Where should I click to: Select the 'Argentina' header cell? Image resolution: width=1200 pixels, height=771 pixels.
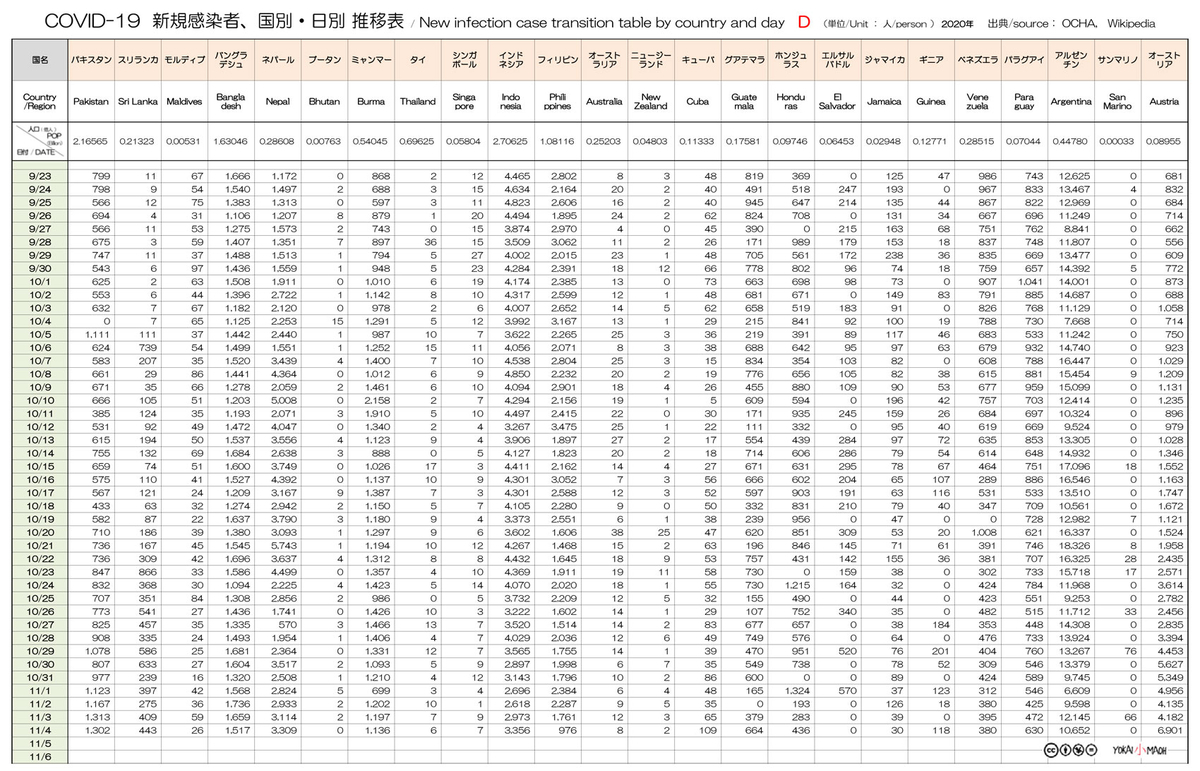1071,102
